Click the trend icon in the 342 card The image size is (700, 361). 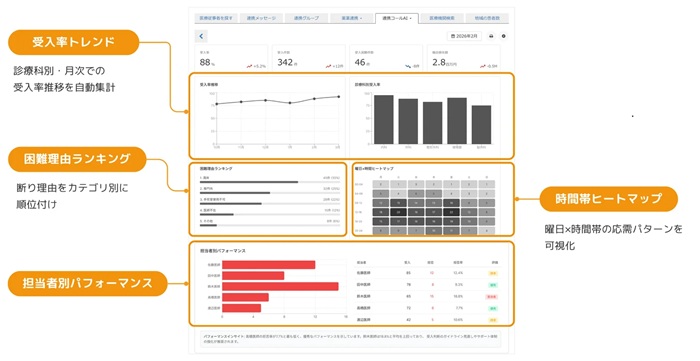click(328, 66)
